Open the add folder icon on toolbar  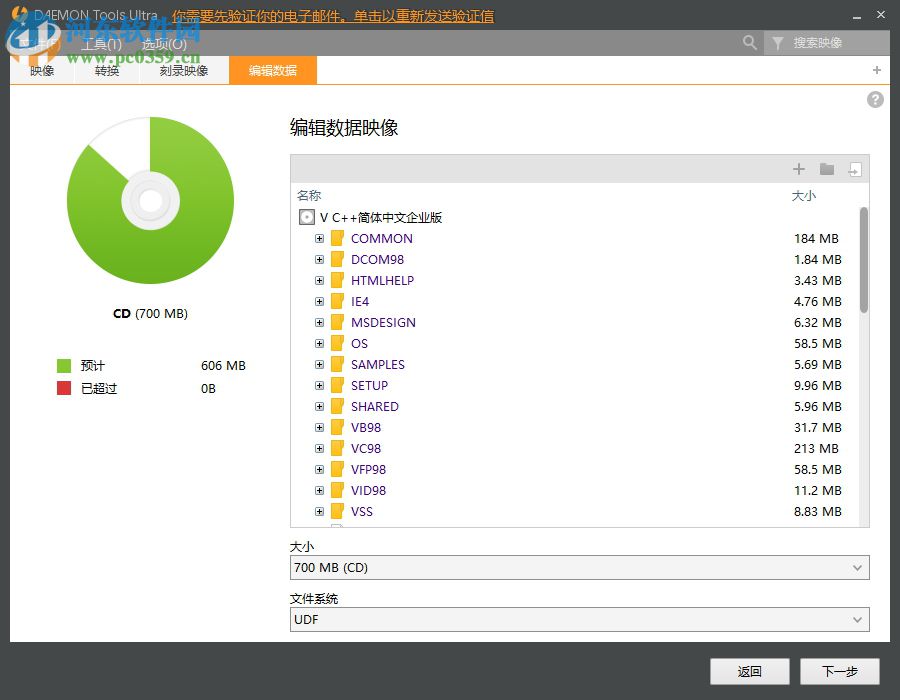tap(827, 169)
